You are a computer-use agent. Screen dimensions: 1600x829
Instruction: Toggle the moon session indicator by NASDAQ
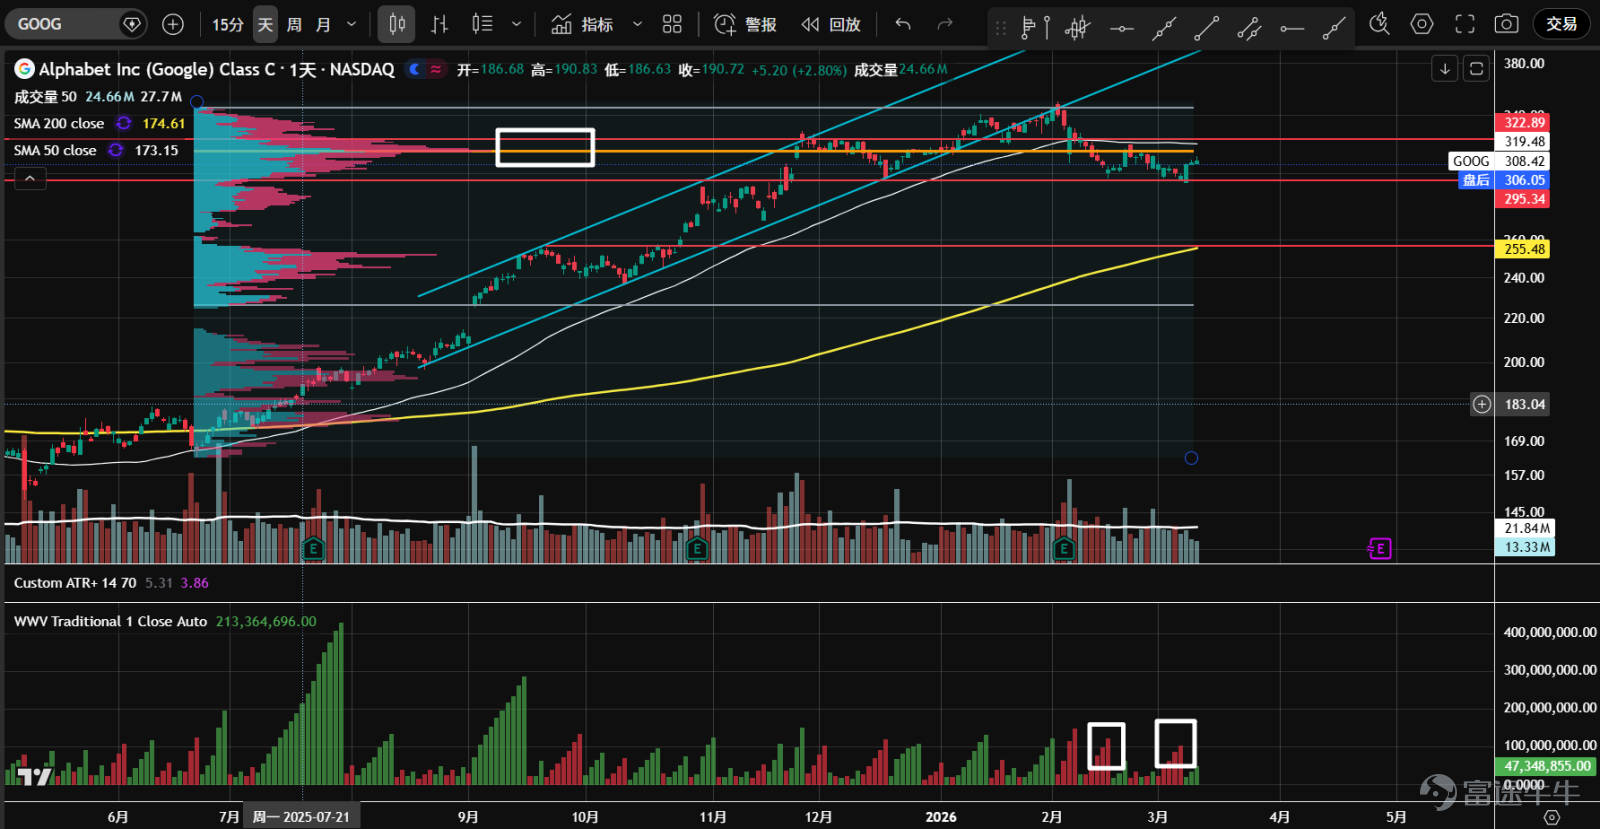coord(414,69)
